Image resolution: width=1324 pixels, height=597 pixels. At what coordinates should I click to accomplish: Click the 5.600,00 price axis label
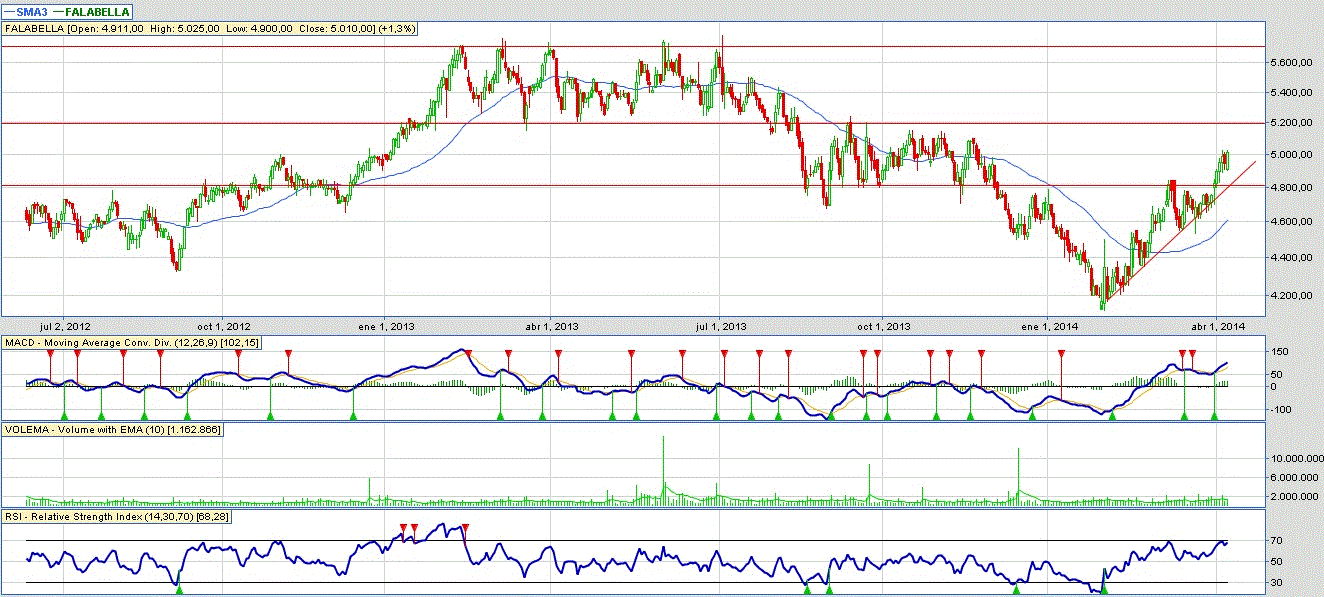click(x=1289, y=62)
